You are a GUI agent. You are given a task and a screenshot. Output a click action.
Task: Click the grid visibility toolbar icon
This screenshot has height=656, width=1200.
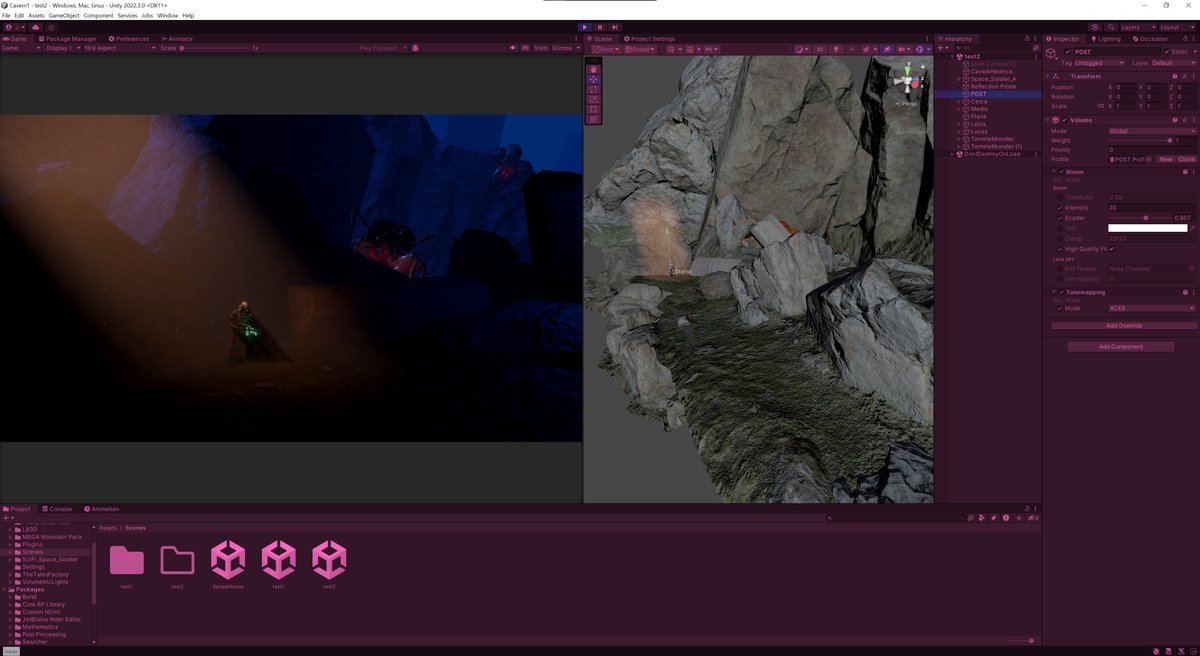point(672,48)
